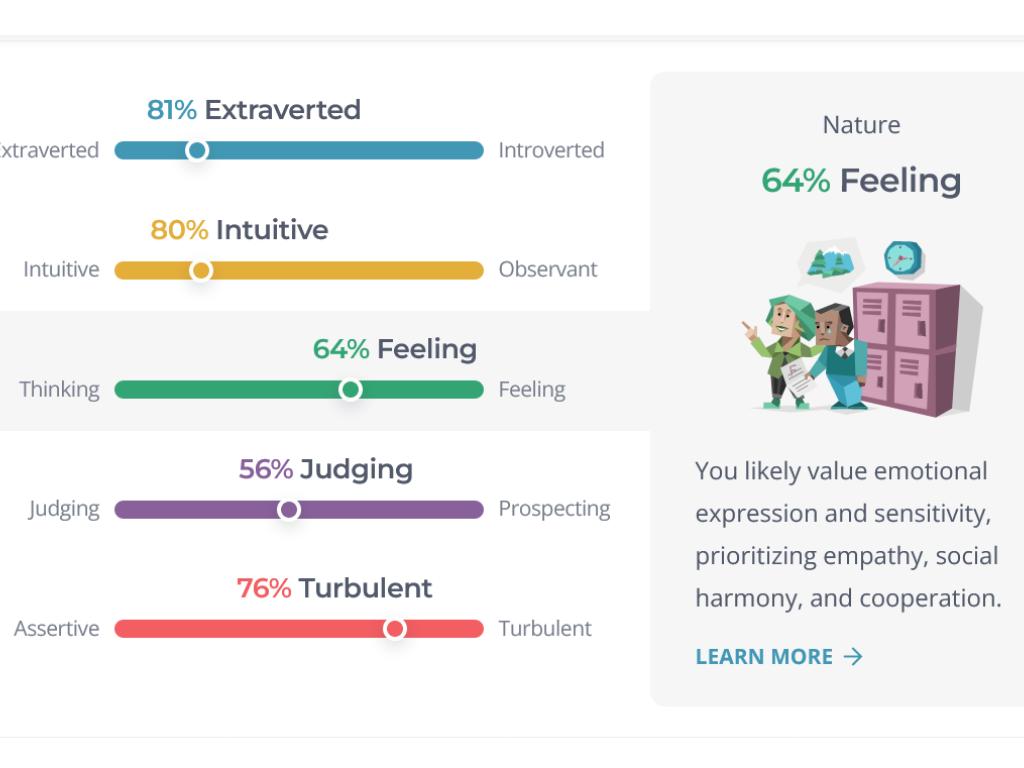Viewport: 1024px width, 768px height.
Task: Click the Assertive label
Action: 57,629
